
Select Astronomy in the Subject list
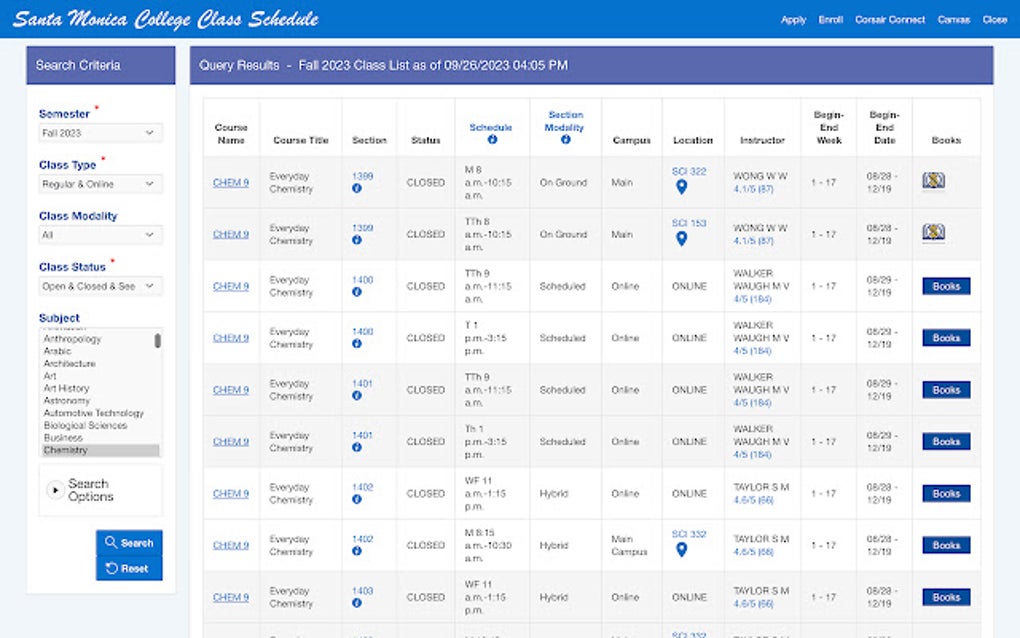(67, 401)
